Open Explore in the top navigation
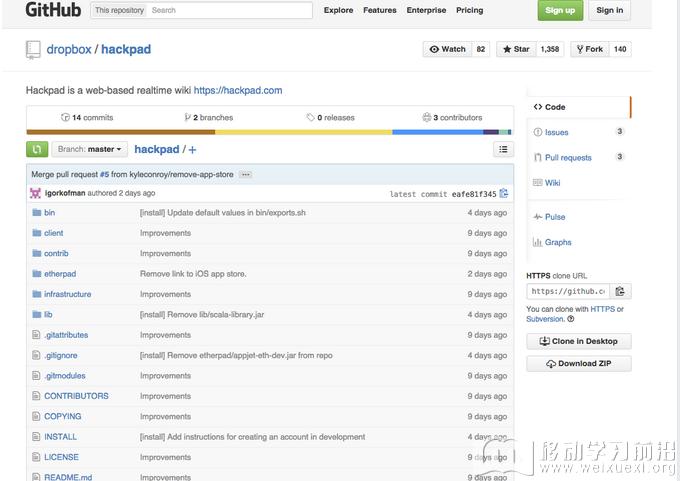The width and height of the screenshot is (680, 481). (x=338, y=10)
